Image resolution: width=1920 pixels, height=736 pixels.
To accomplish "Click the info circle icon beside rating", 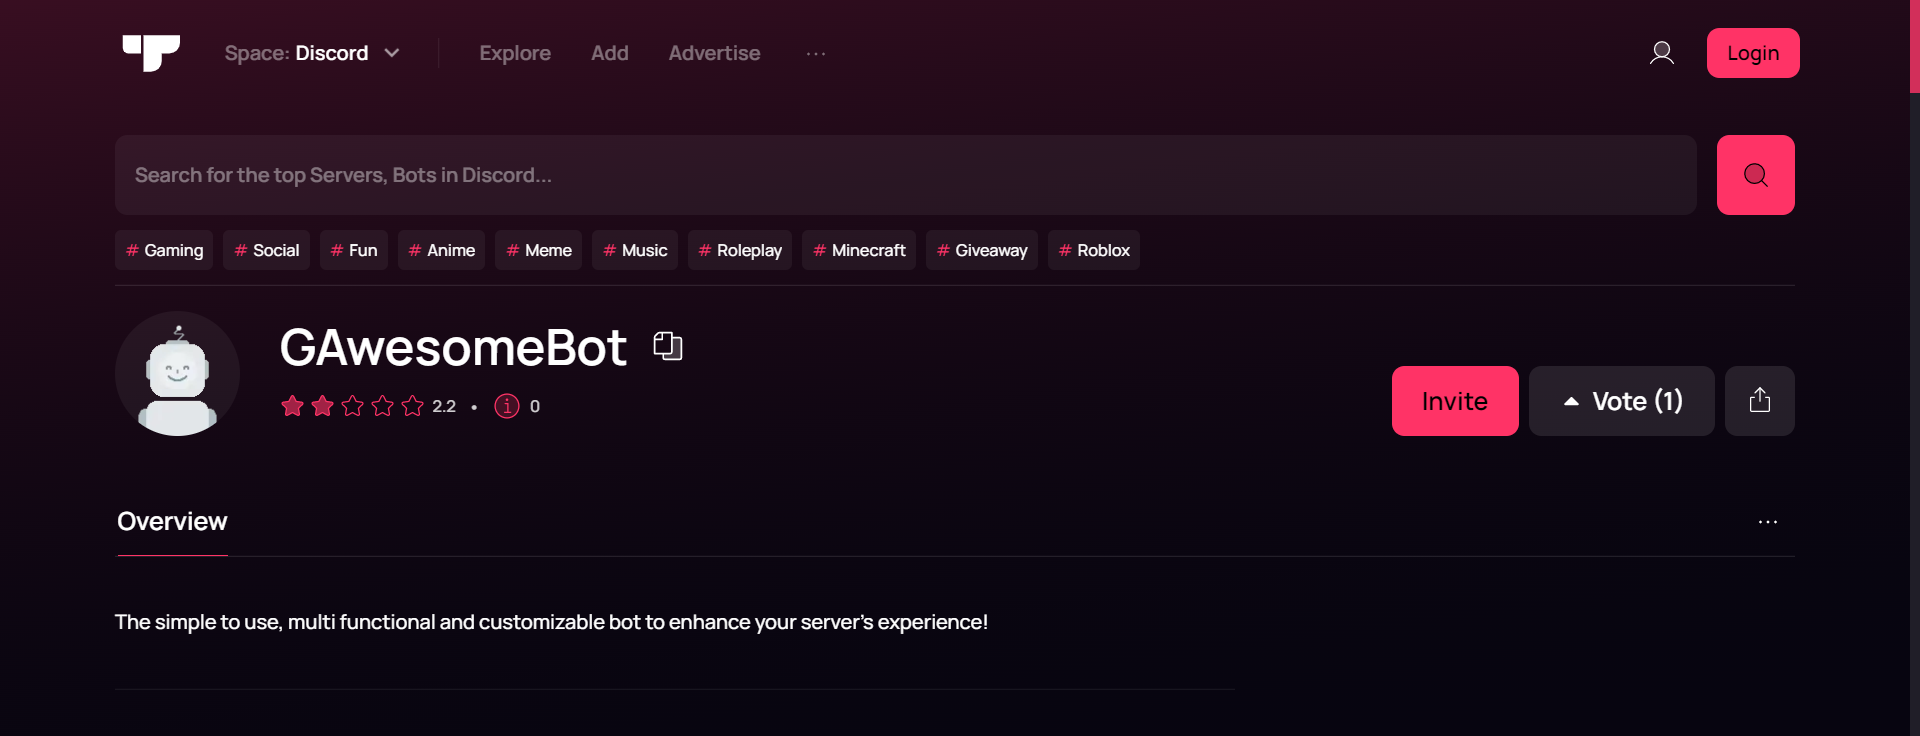I will pos(507,406).
